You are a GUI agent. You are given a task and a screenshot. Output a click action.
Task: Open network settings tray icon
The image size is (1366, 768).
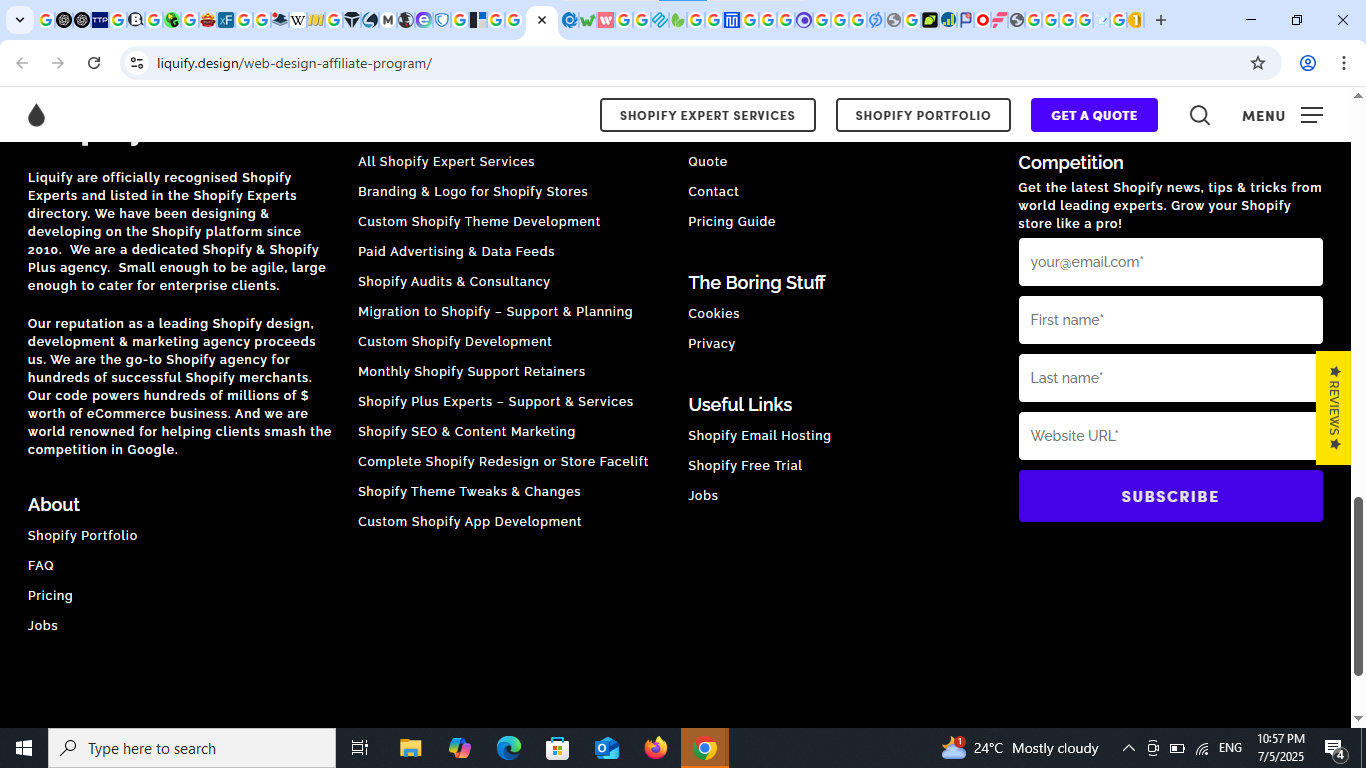pos(1202,748)
